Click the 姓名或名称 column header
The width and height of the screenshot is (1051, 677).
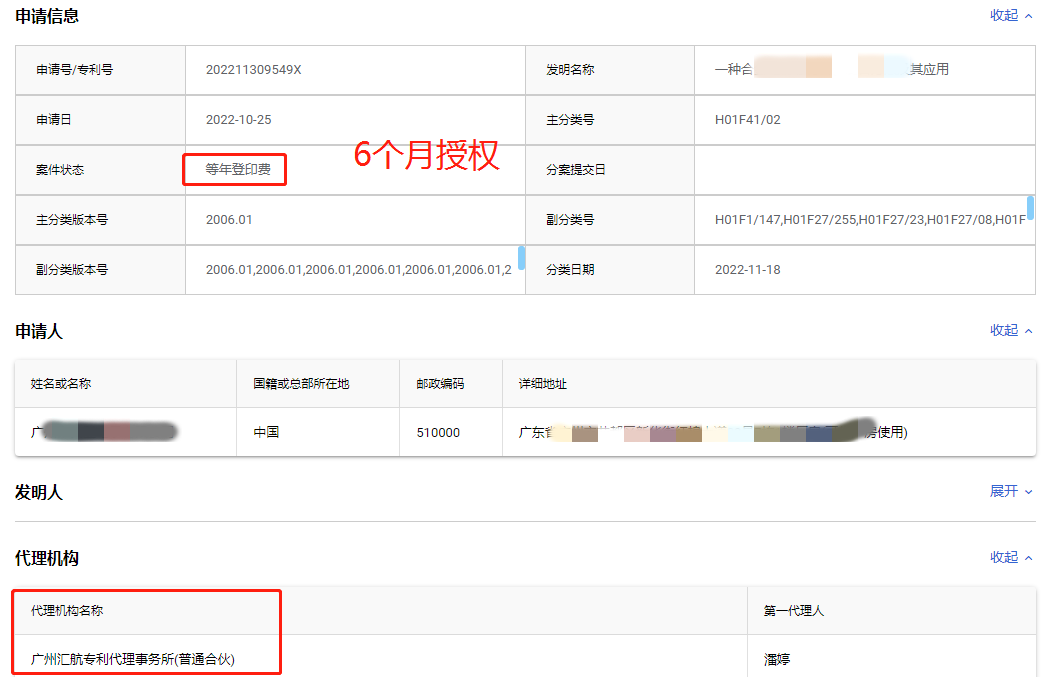click(61, 384)
